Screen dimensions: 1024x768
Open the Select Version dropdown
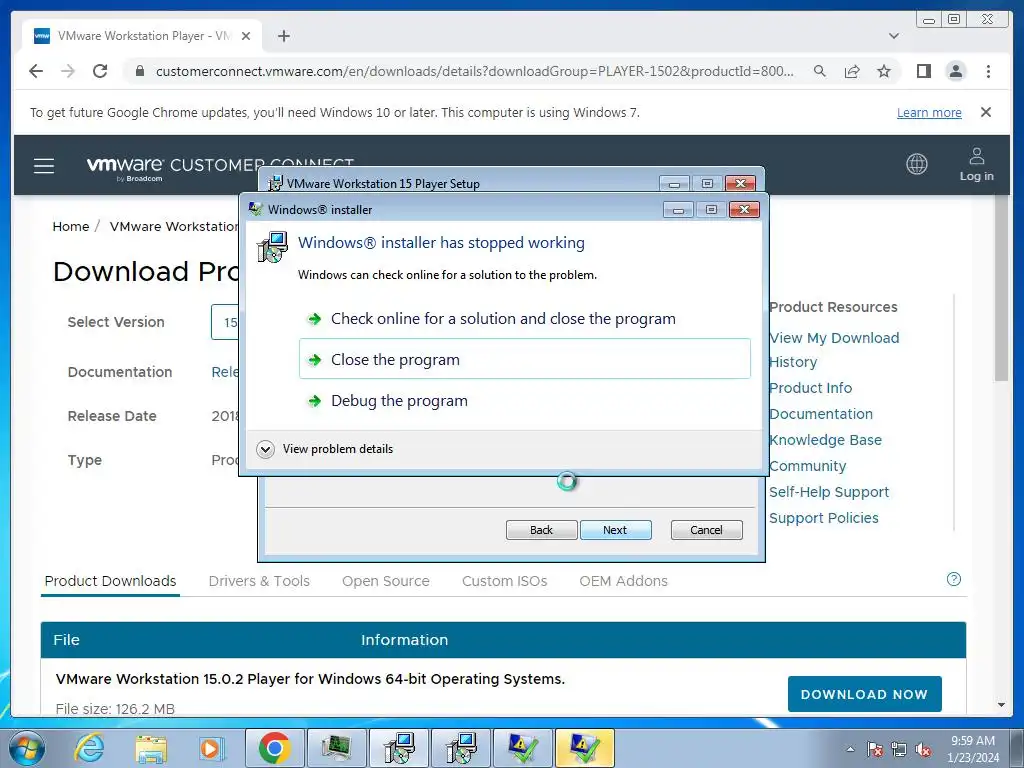click(x=225, y=322)
